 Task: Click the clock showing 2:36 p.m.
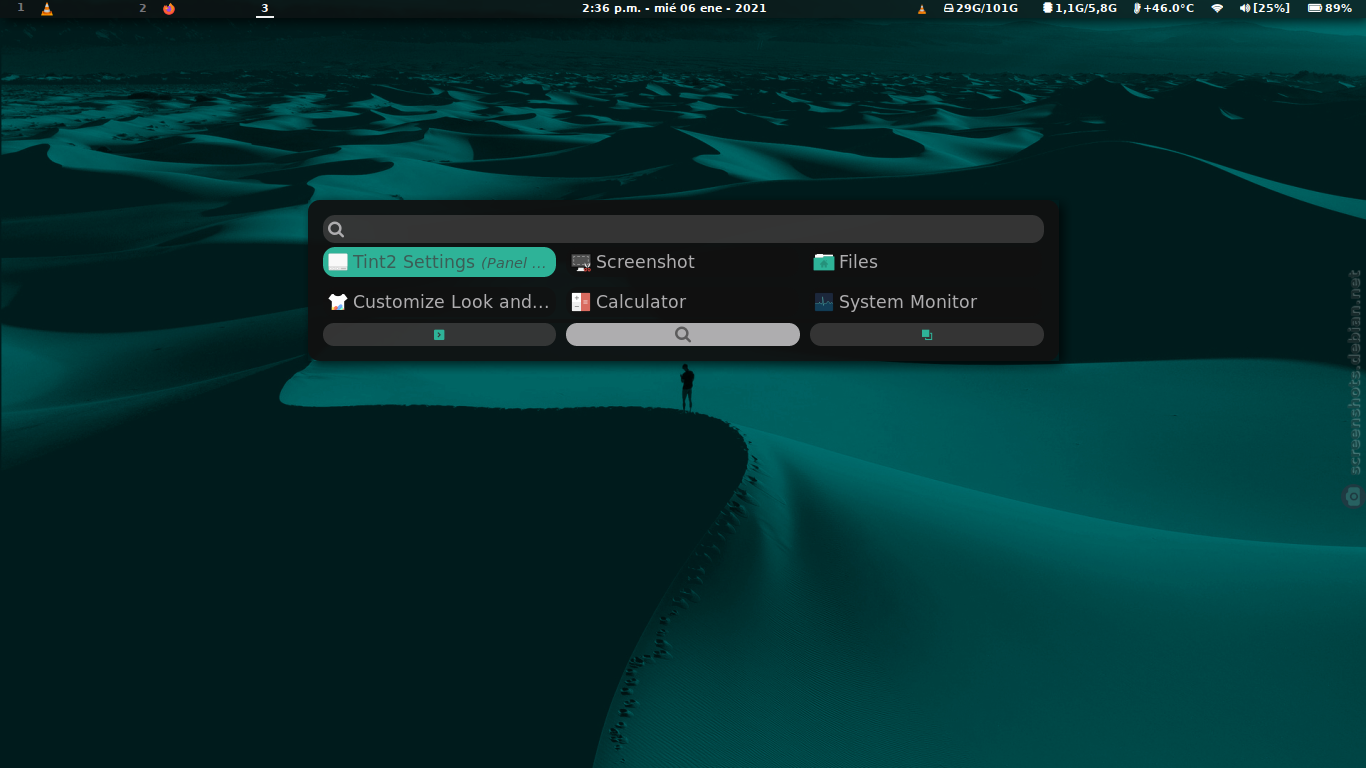click(x=674, y=8)
